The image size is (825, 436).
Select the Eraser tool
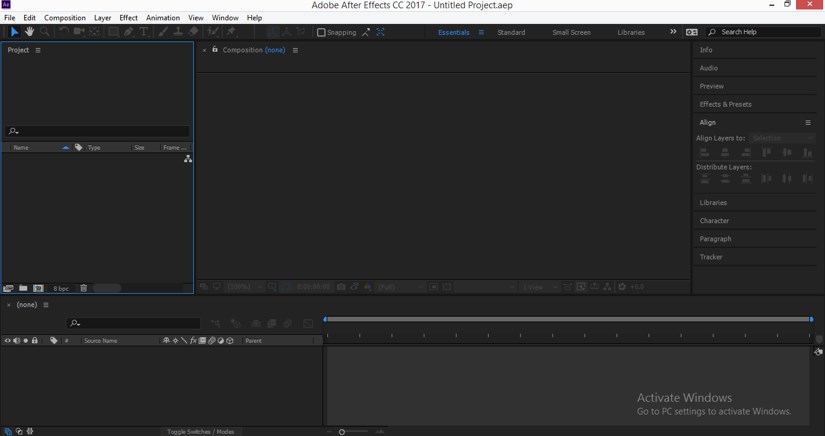click(x=194, y=32)
